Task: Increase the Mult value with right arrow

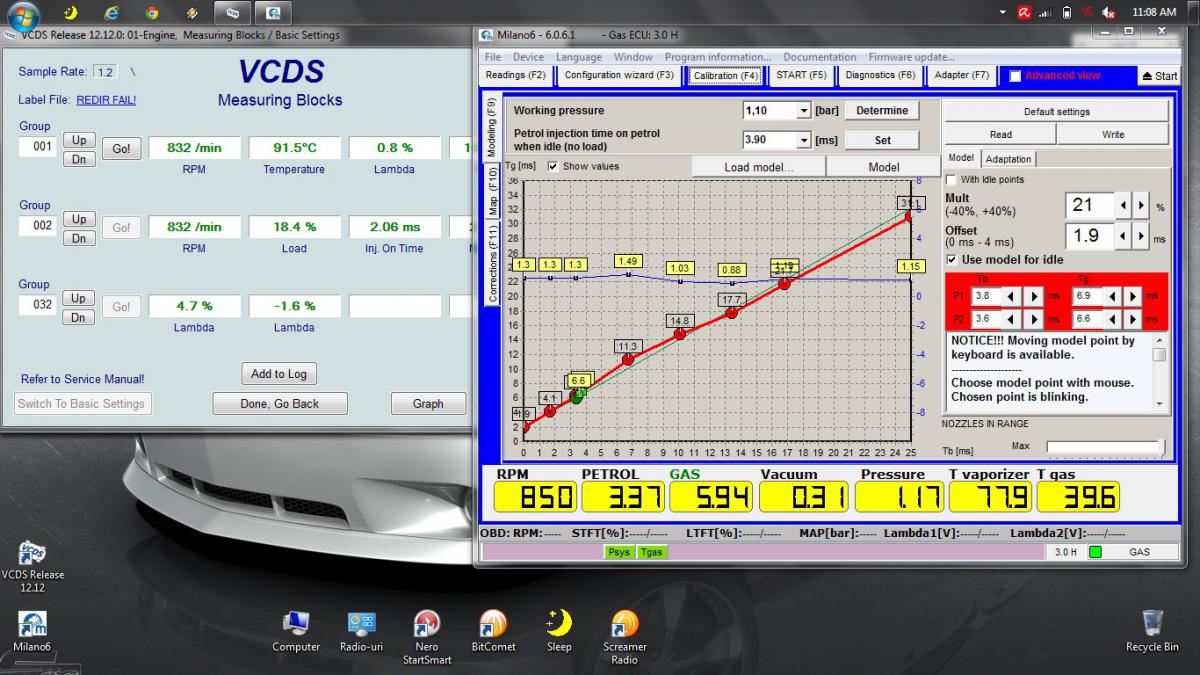Action: click(x=1143, y=206)
